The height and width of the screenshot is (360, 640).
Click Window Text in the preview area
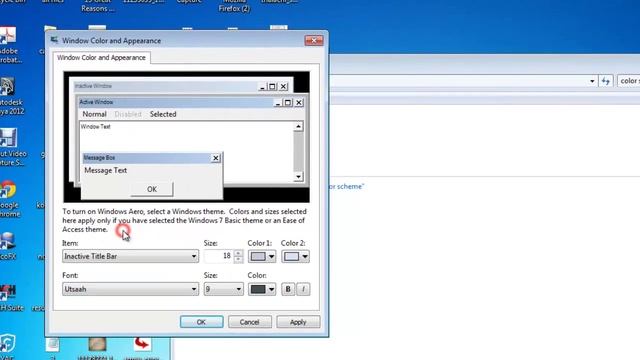96,127
